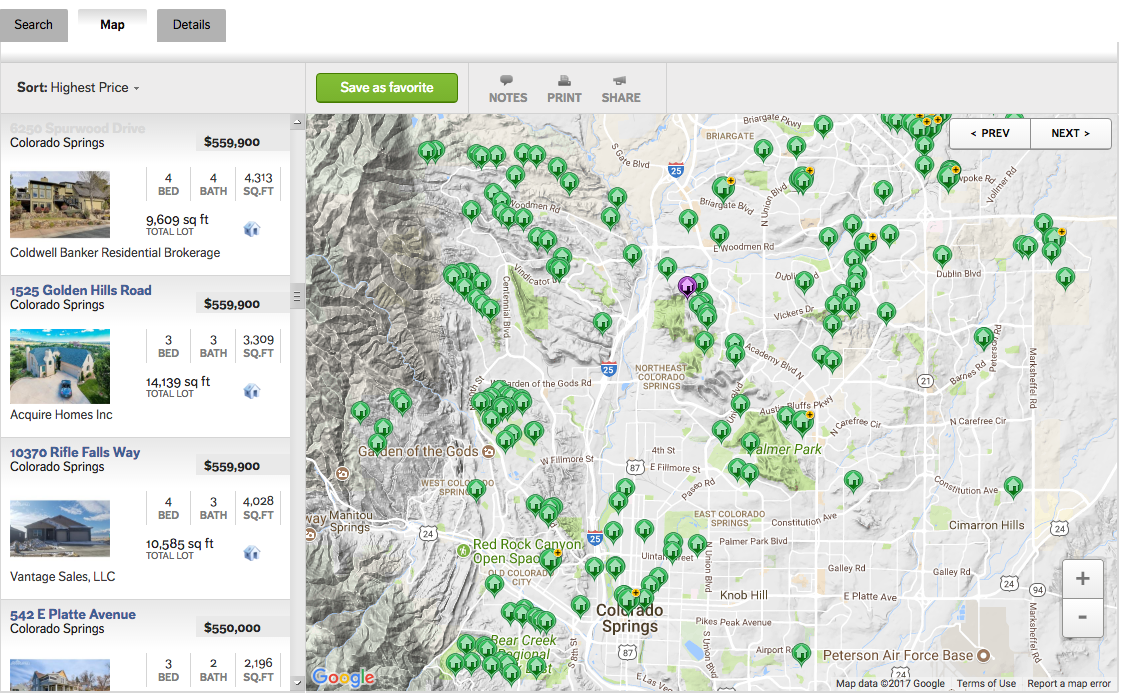
Task: Open the 542 E Platte Avenue listing
Action: click(73, 614)
